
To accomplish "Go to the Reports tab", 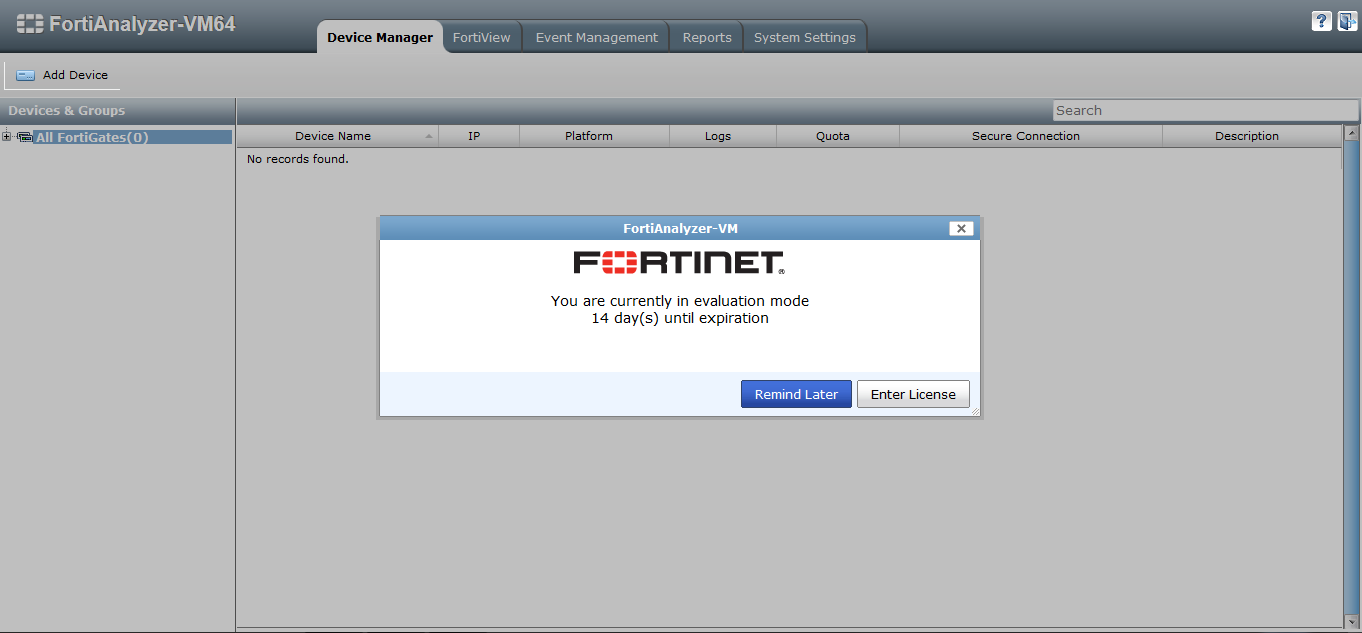I will 707,37.
